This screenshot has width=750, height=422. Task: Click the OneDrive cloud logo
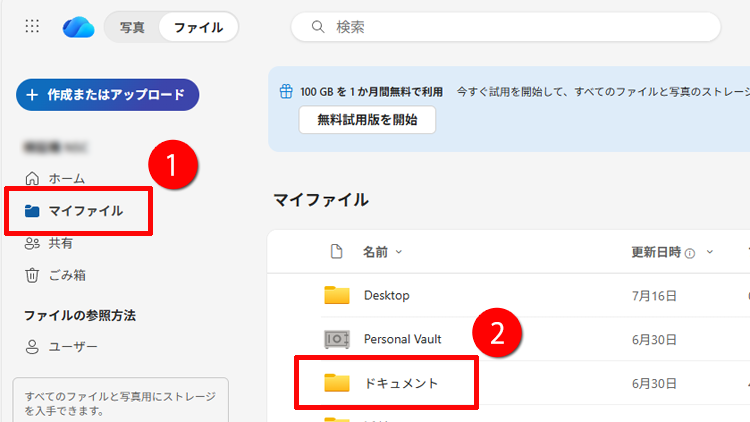pyautogui.click(x=77, y=27)
